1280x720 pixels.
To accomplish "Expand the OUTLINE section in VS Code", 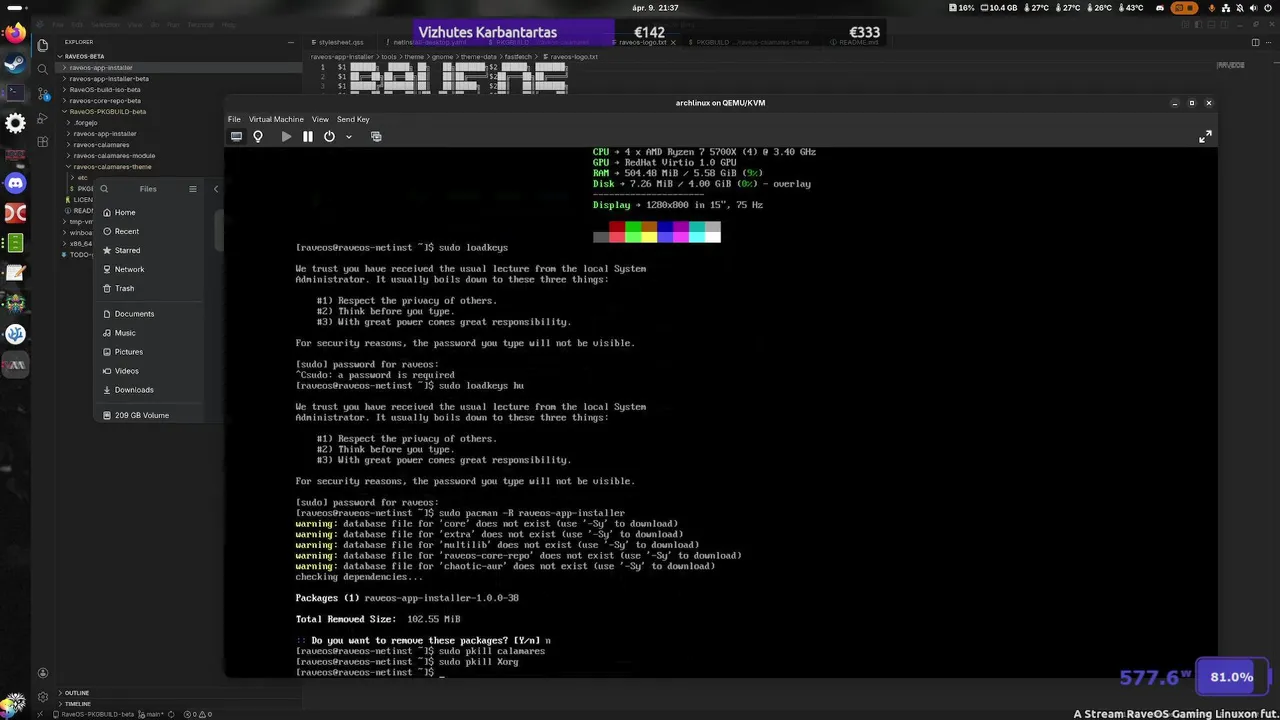I will [x=179, y=693].
